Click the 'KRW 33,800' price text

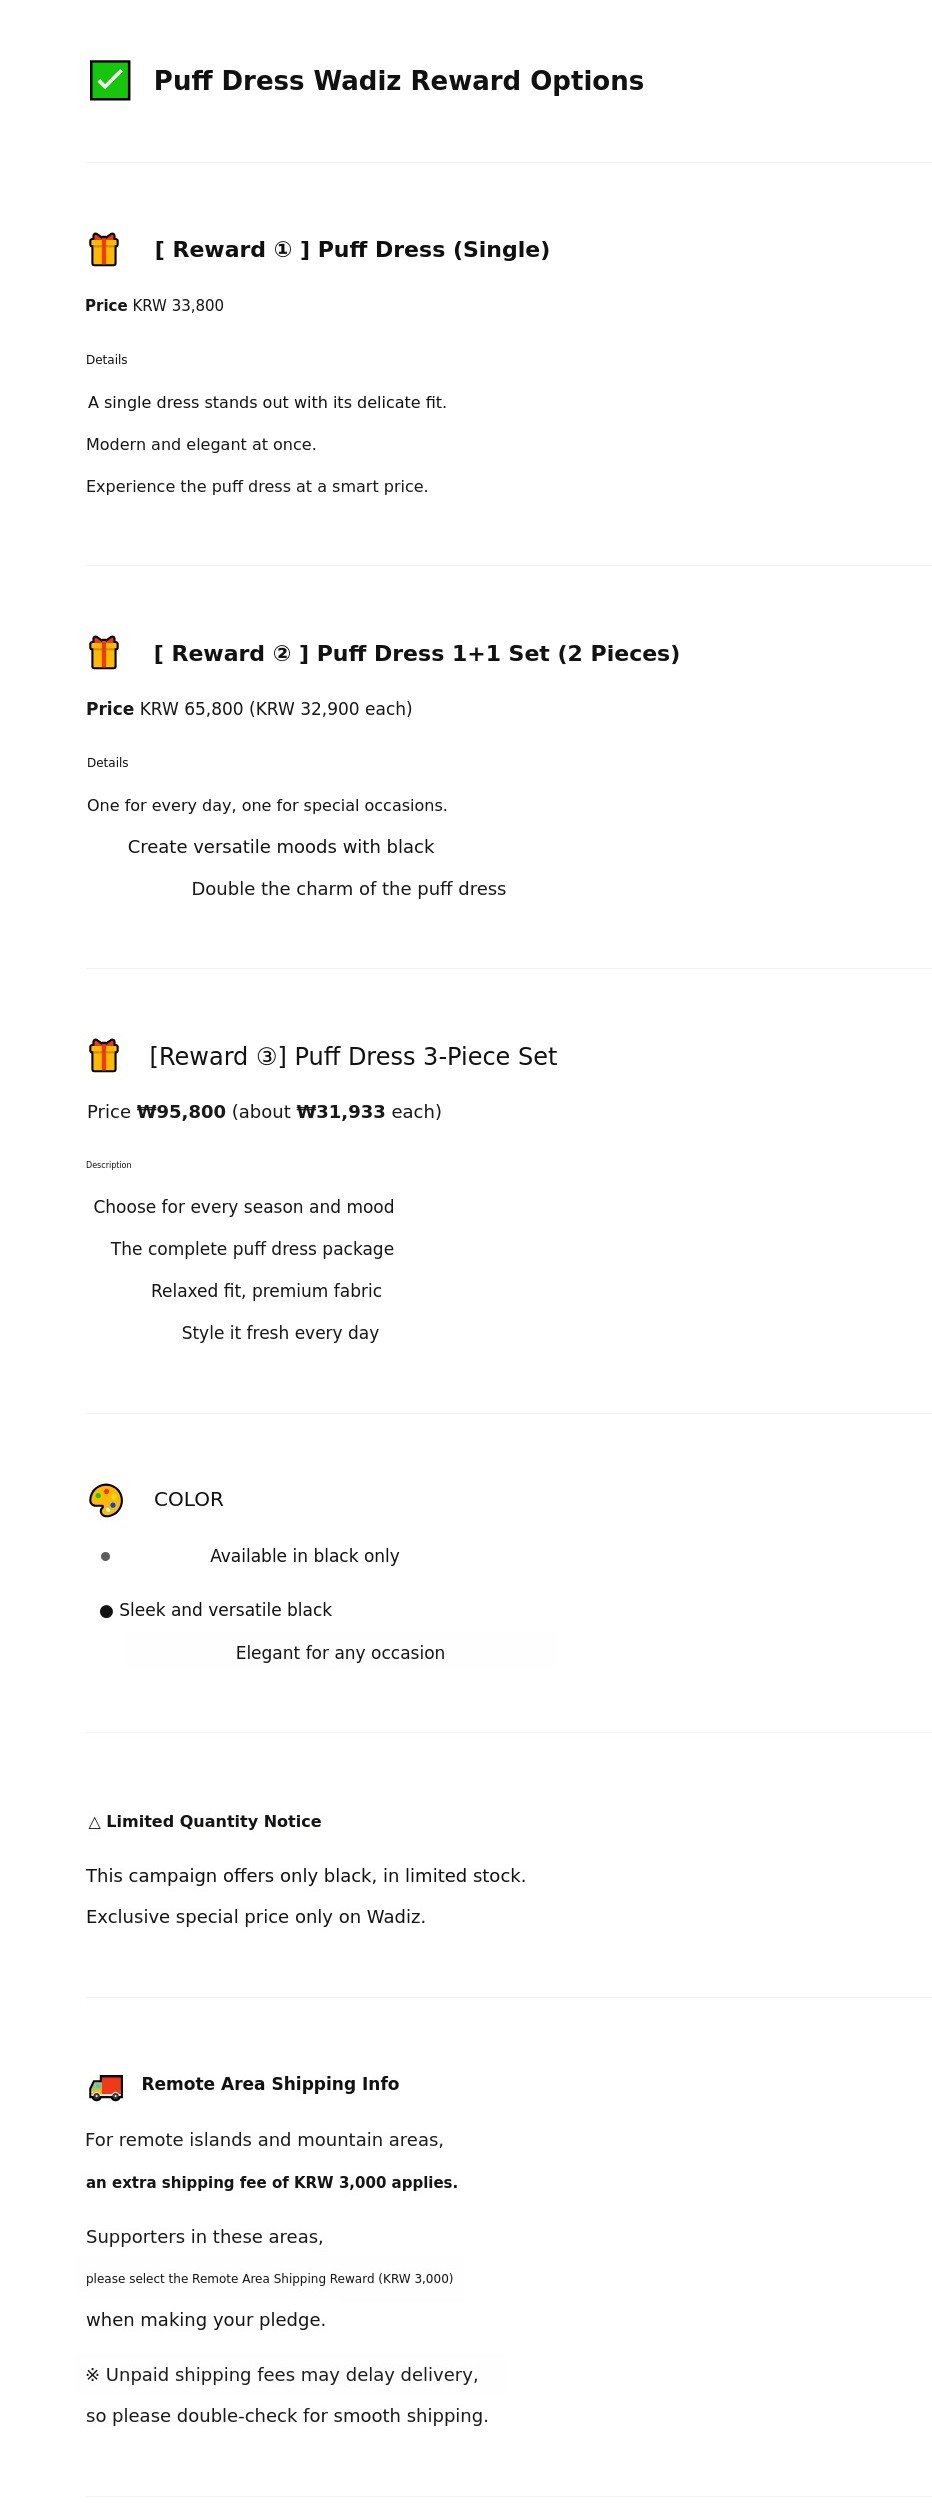[x=178, y=306]
